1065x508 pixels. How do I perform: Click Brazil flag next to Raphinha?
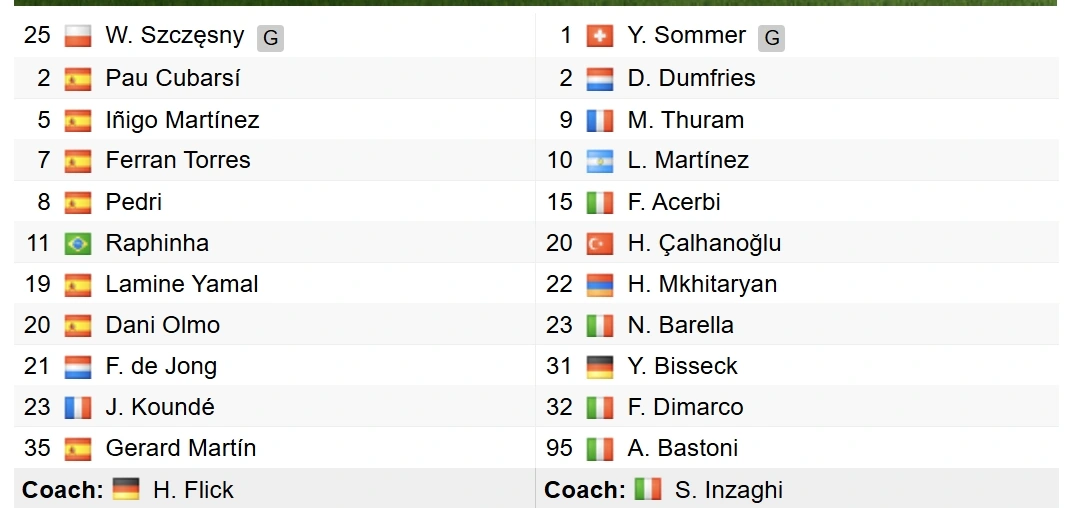coord(77,243)
